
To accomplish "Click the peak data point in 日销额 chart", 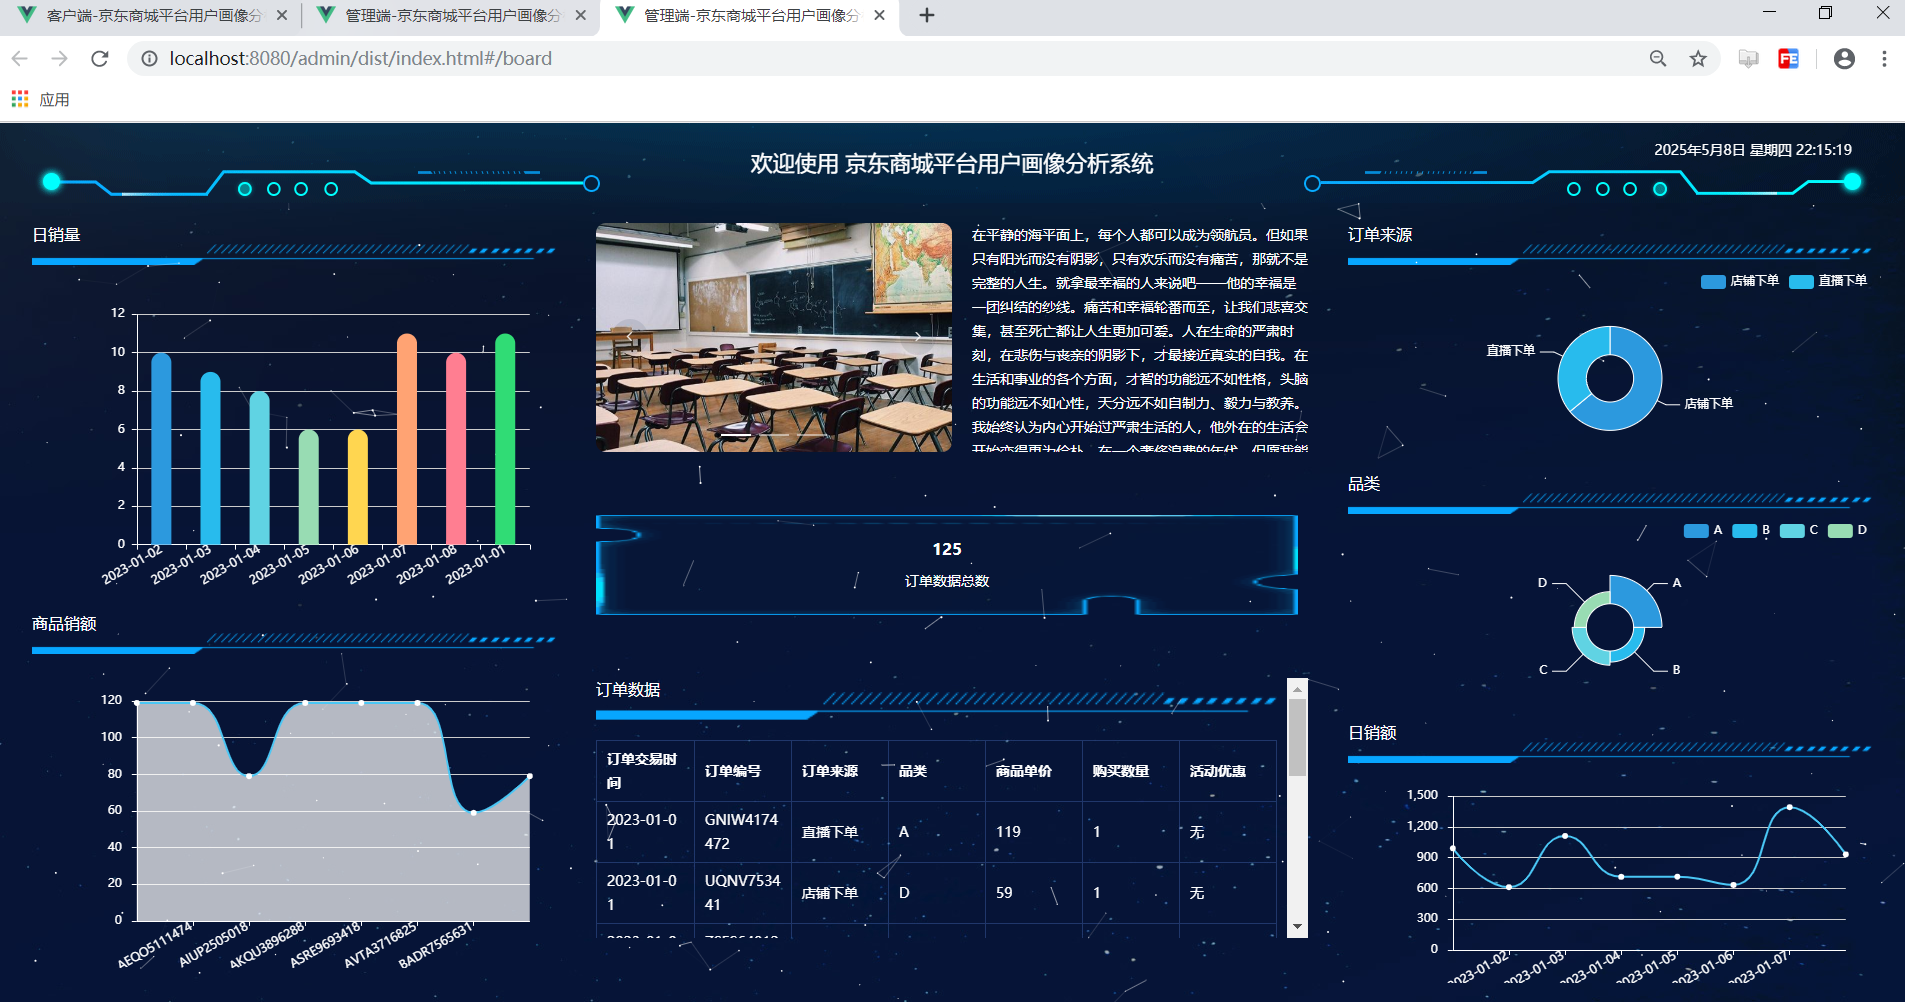I will pos(1789,807).
